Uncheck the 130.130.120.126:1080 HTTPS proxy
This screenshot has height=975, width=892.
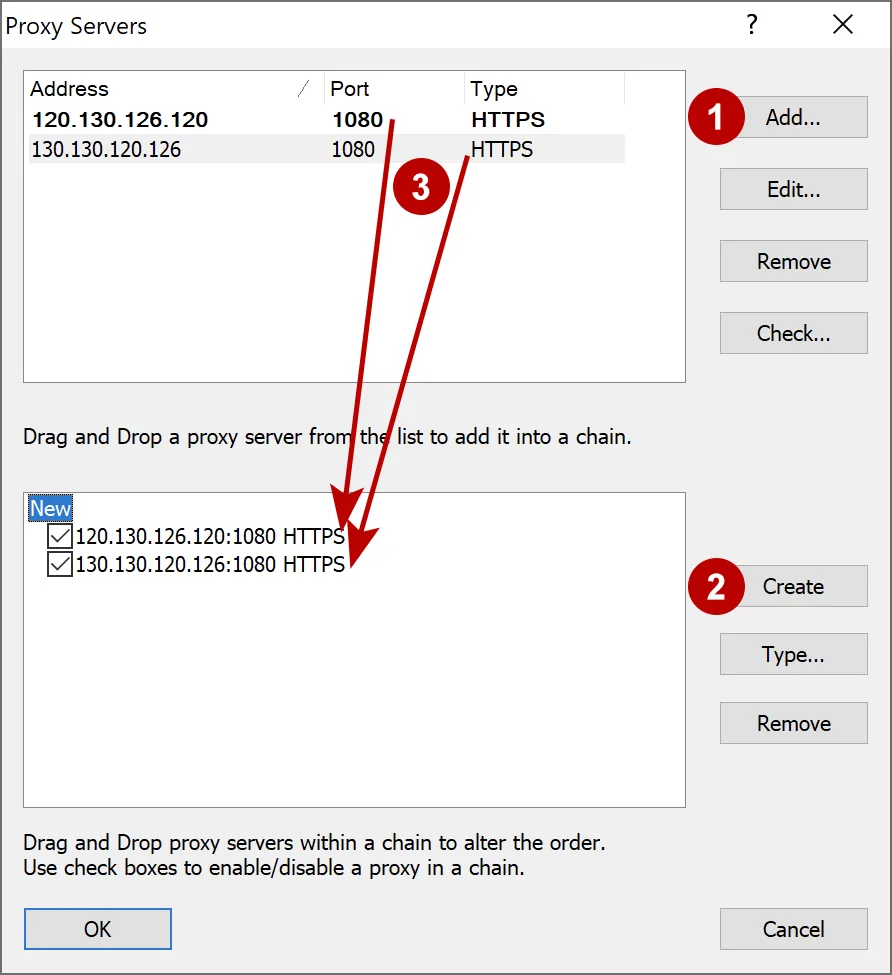[58, 564]
